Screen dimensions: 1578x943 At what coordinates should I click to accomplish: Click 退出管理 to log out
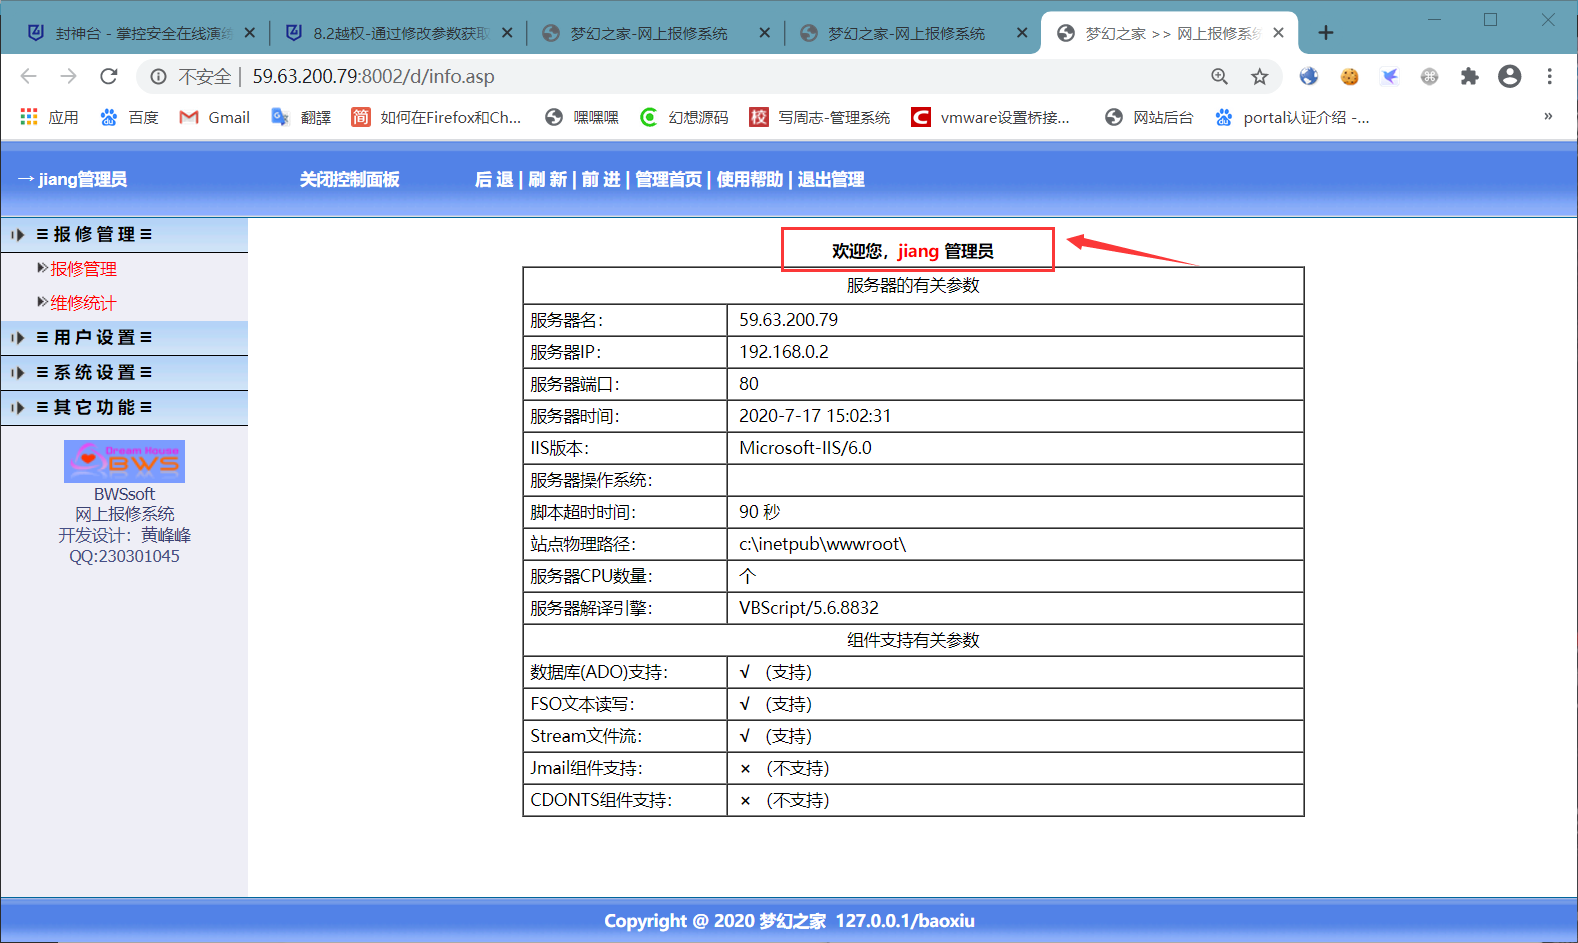pos(831,180)
